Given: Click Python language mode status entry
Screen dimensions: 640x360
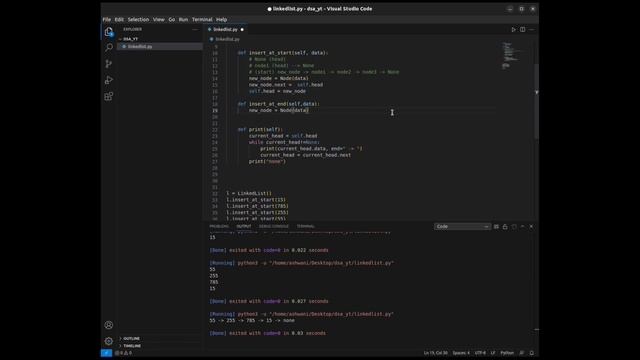Looking at the screenshot, I should coord(507,353).
